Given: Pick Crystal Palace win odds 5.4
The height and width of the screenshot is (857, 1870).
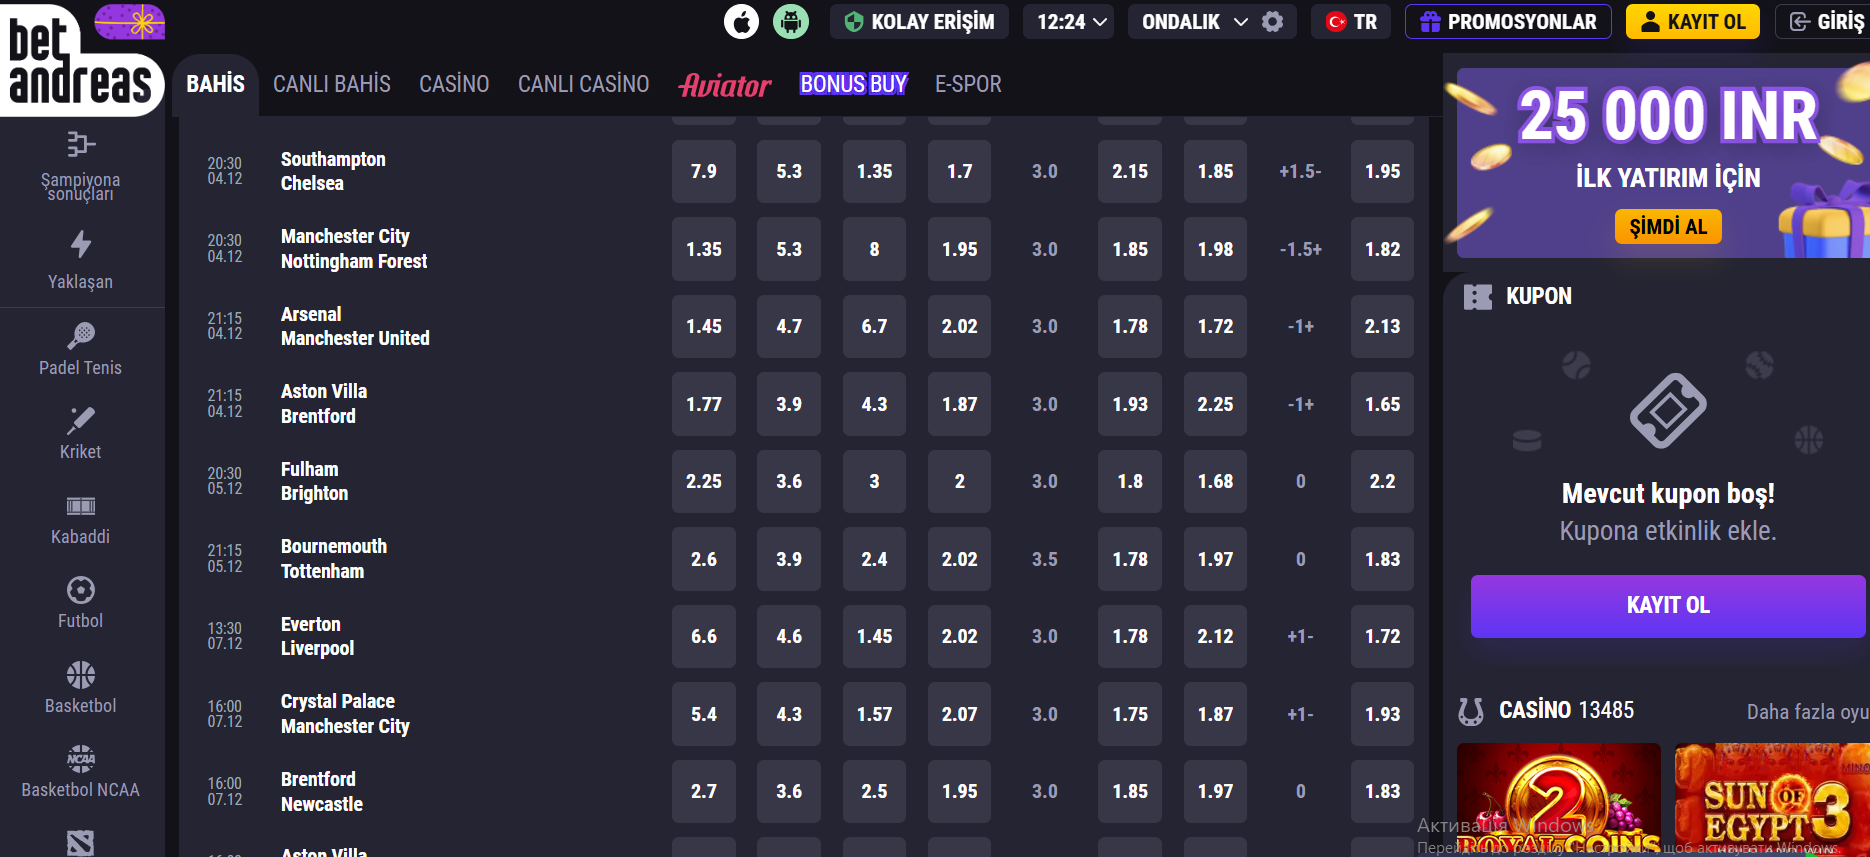Looking at the screenshot, I should [704, 714].
